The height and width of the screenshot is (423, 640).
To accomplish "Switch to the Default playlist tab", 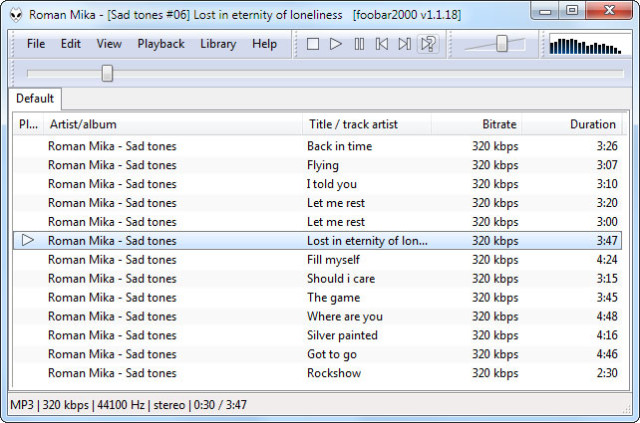I will click(35, 99).
